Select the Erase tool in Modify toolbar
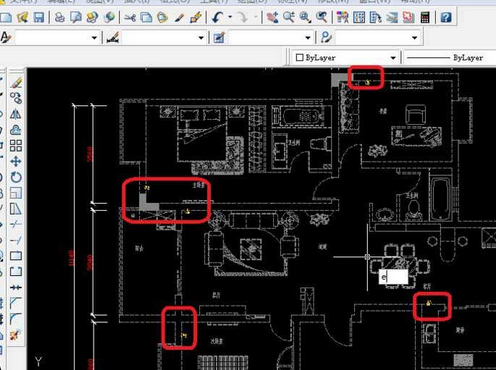This screenshot has height=370, width=496. click(16, 82)
